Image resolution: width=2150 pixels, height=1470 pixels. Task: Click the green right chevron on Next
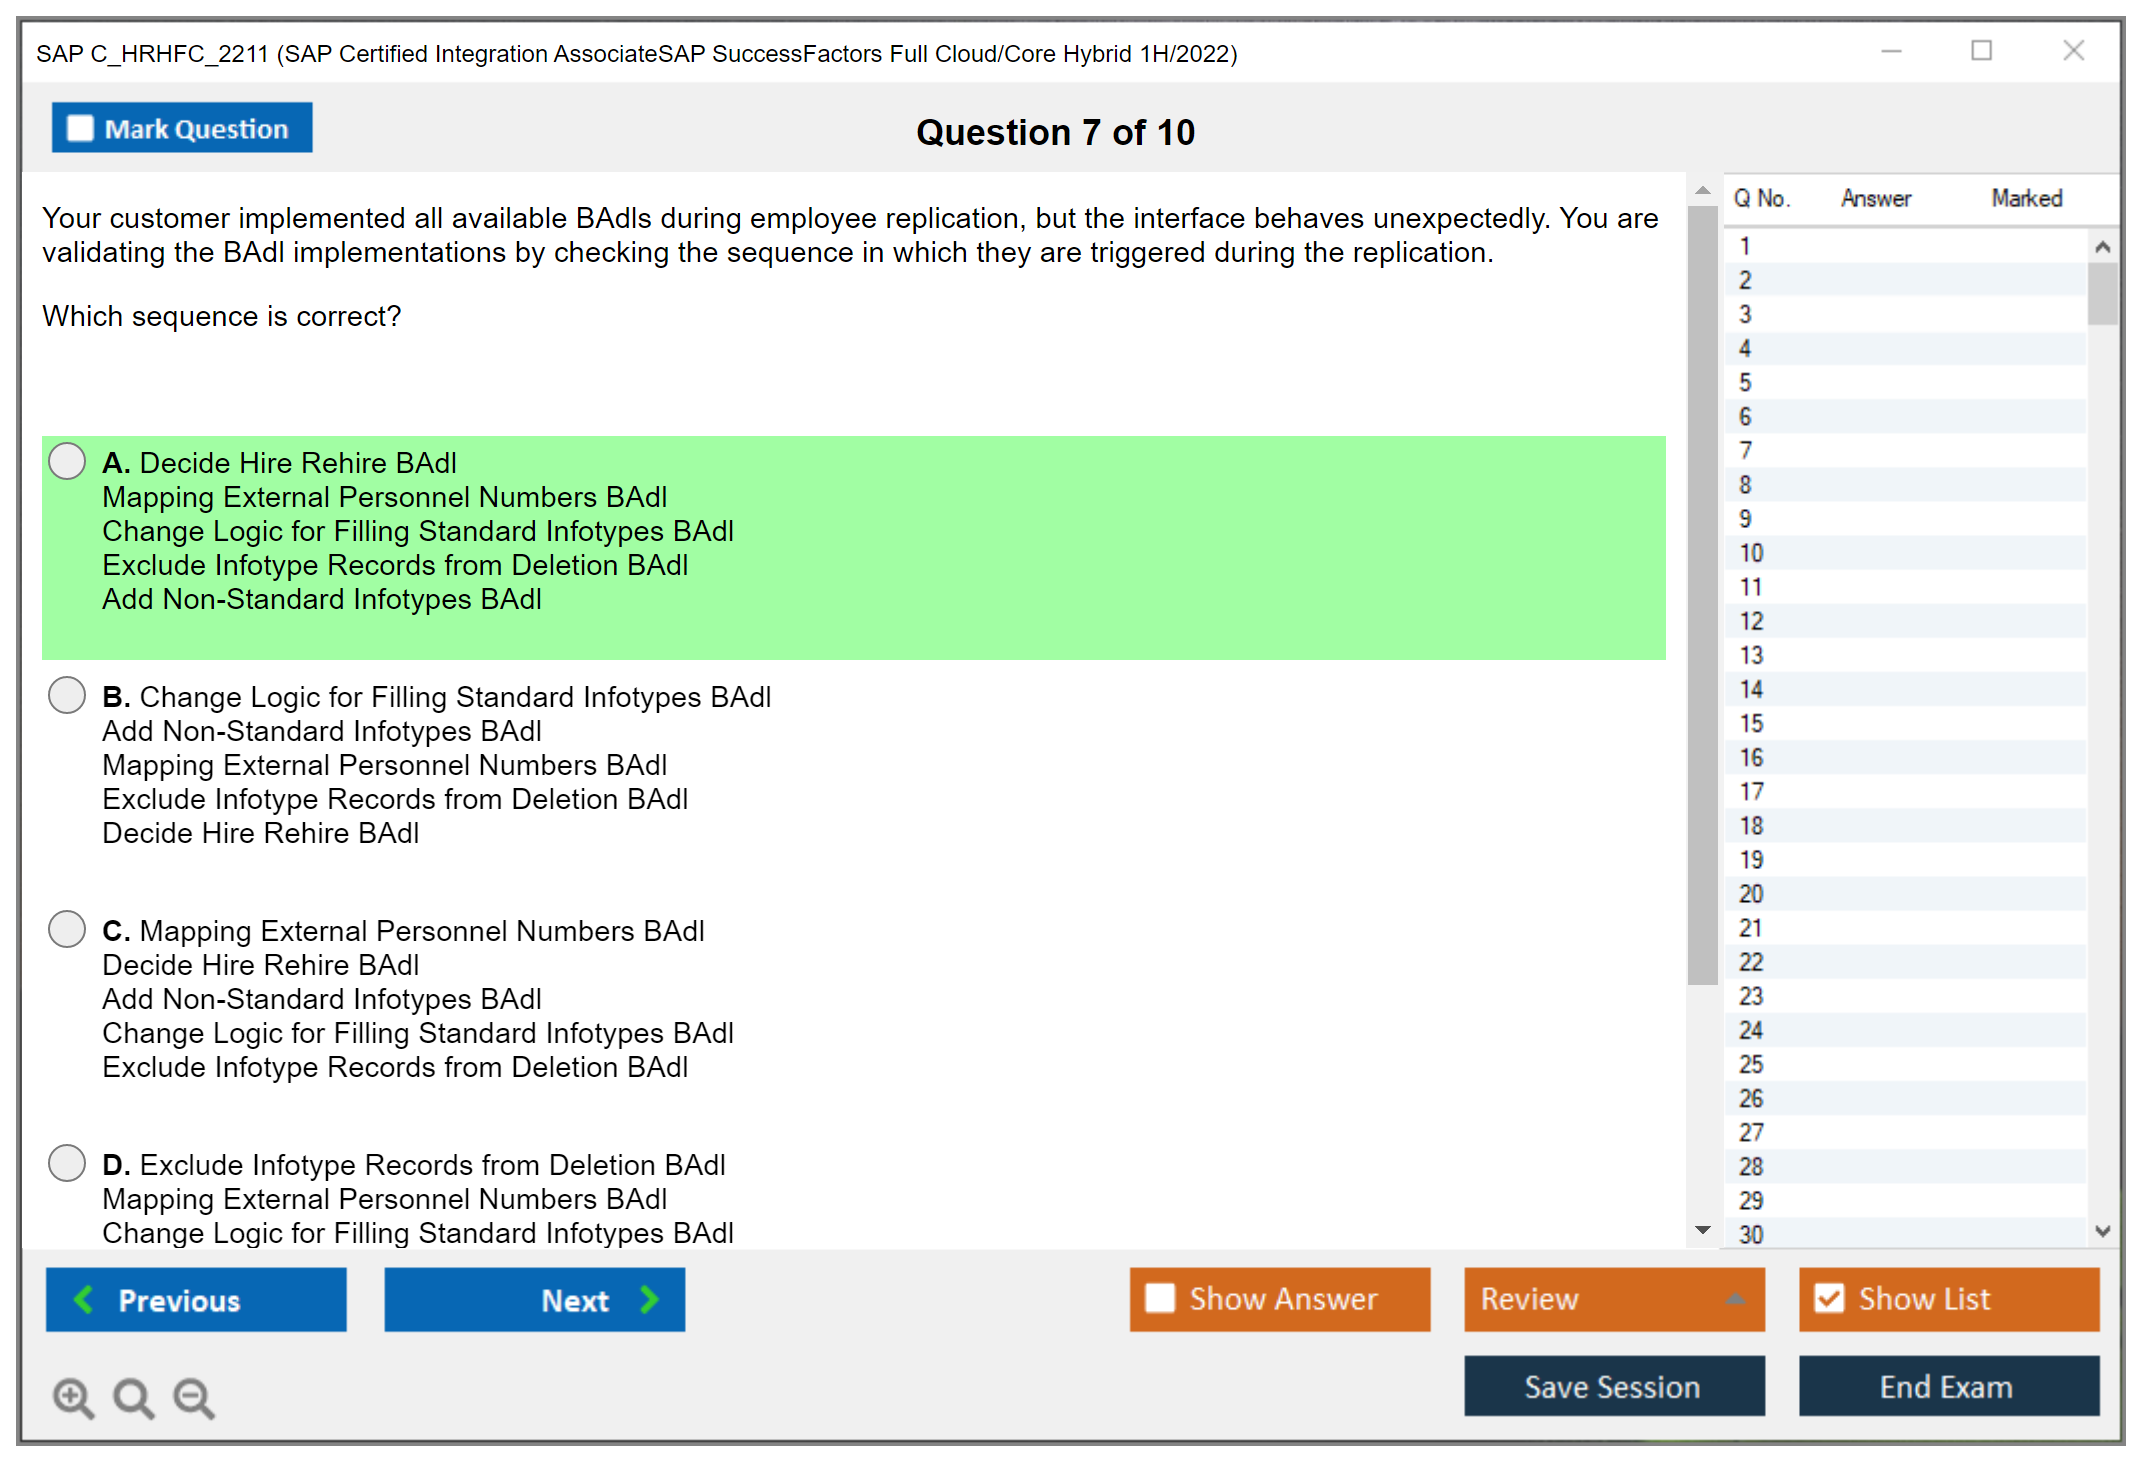[x=649, y=1299]
